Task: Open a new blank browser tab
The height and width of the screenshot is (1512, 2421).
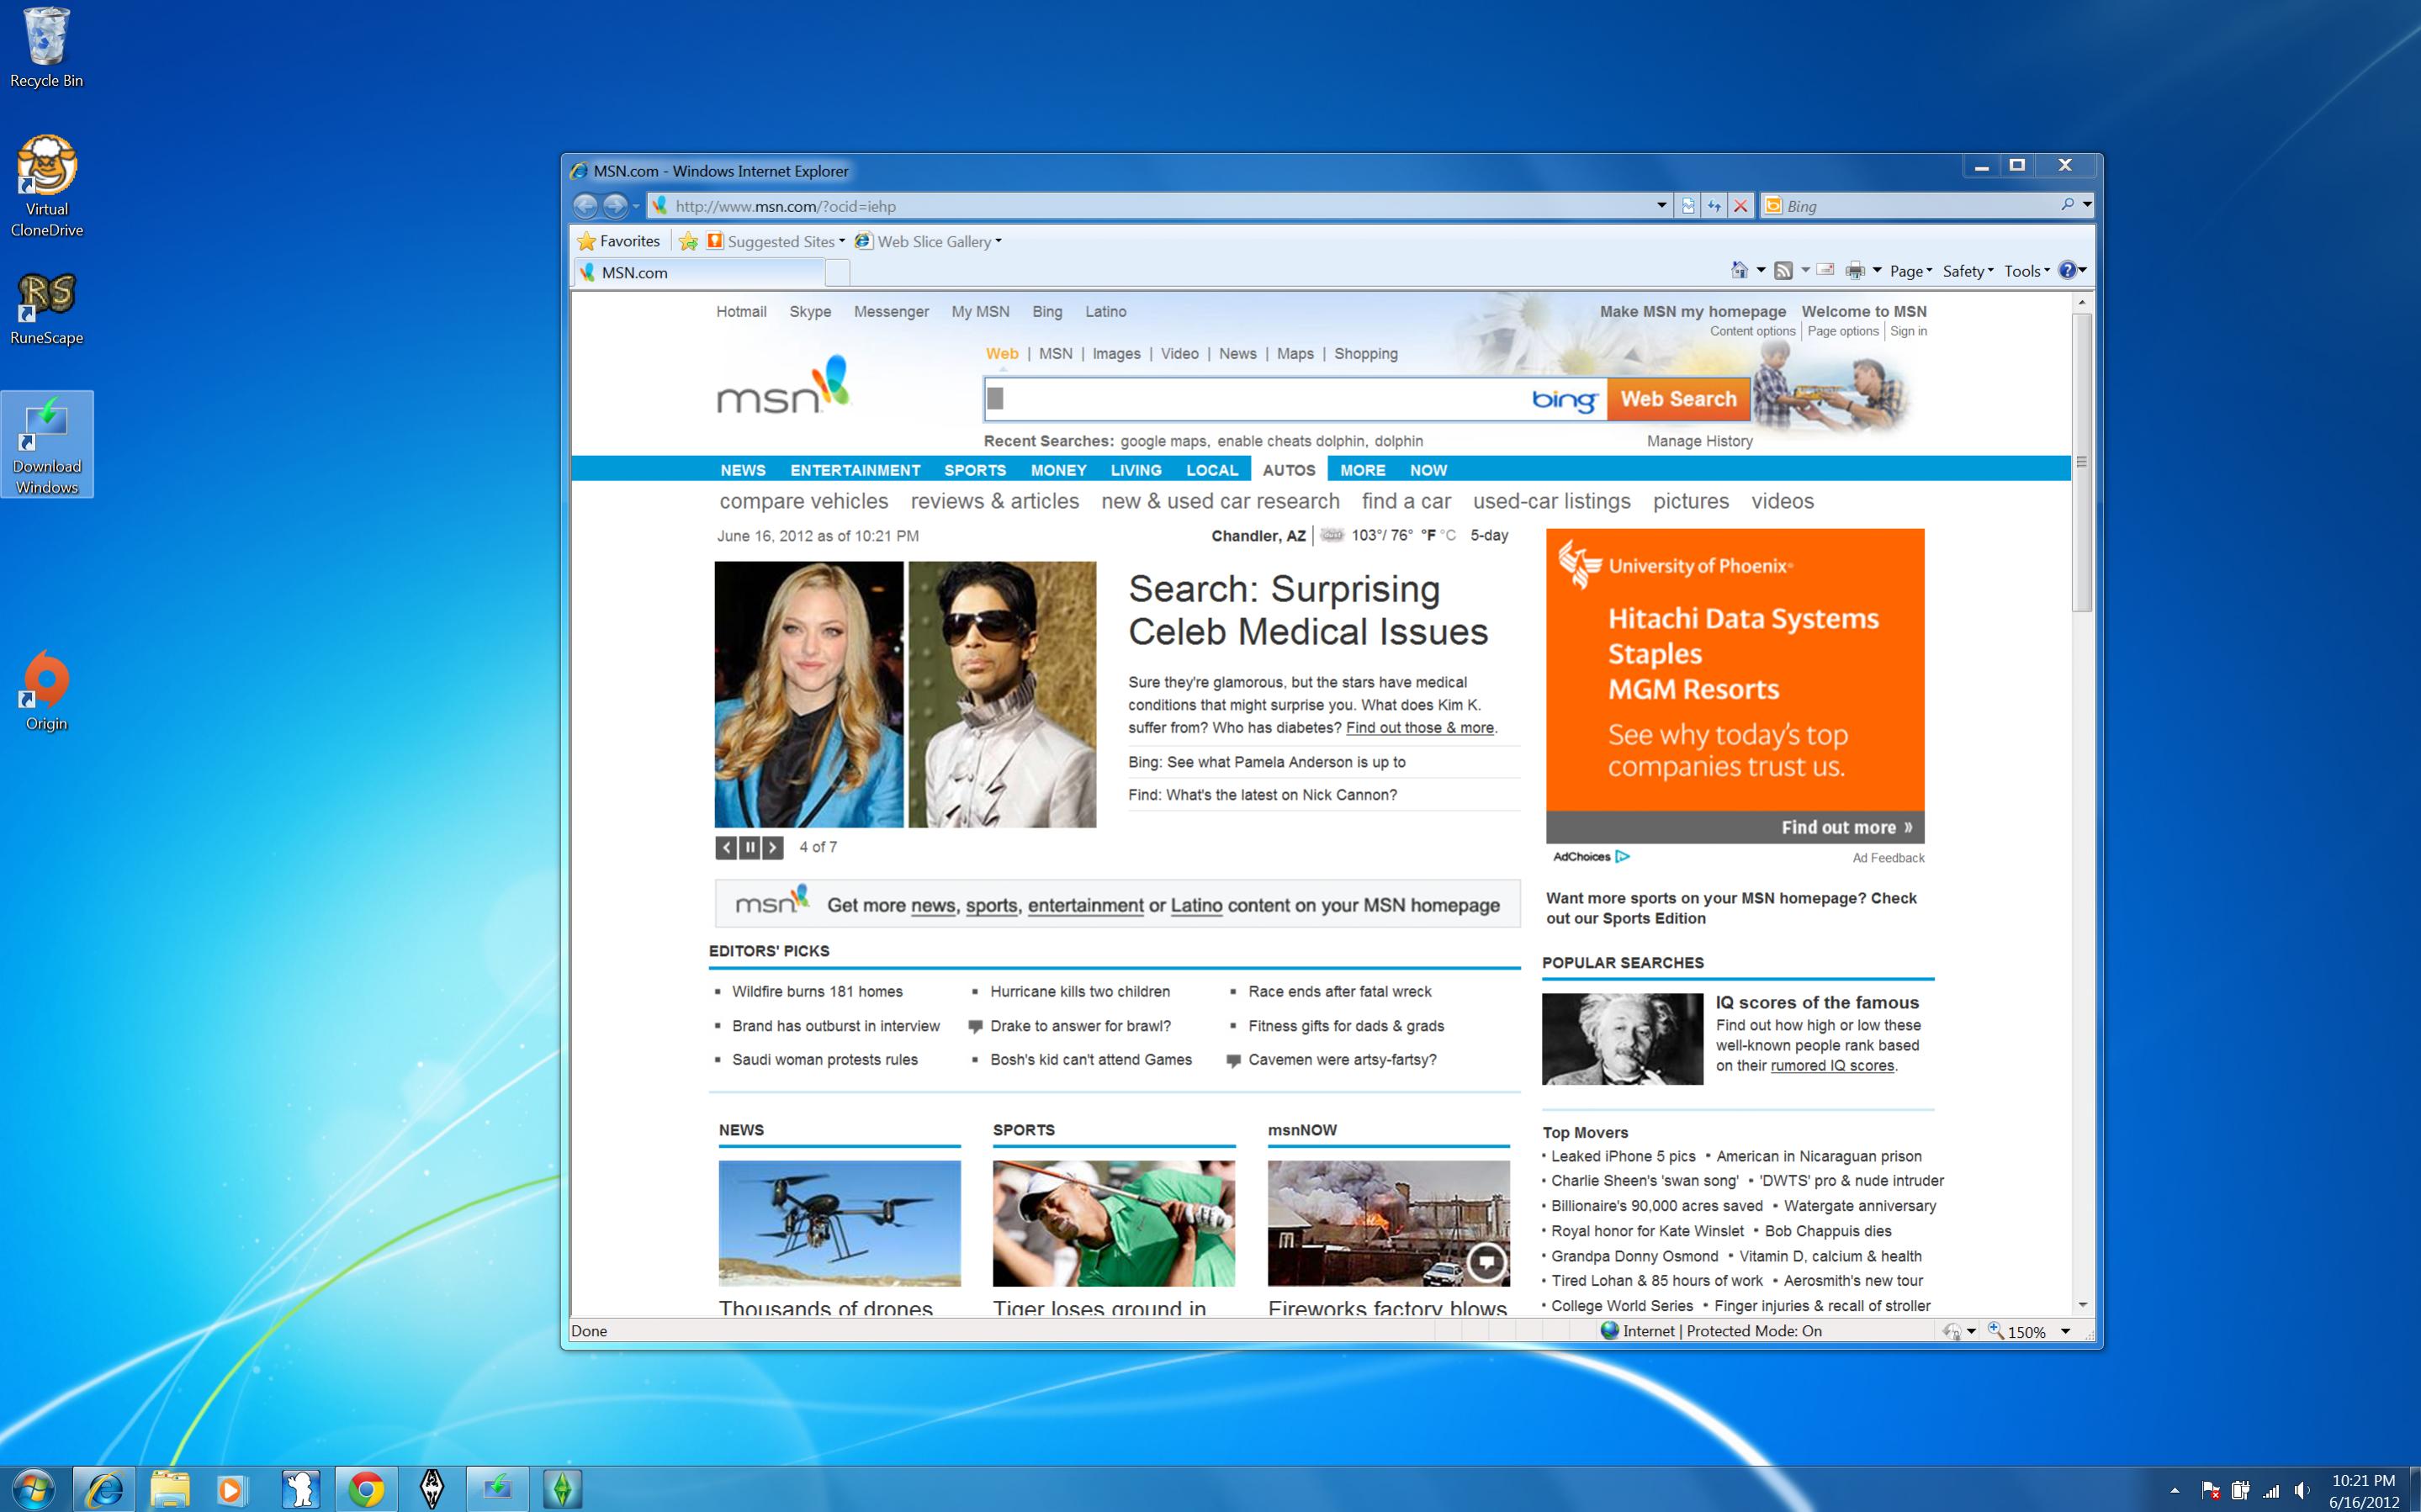Action: click(x=838, y=272)
